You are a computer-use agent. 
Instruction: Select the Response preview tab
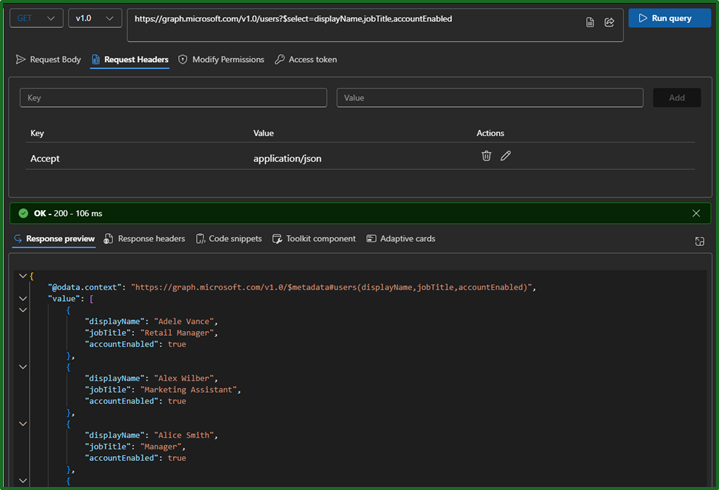[x=54, y=239]
